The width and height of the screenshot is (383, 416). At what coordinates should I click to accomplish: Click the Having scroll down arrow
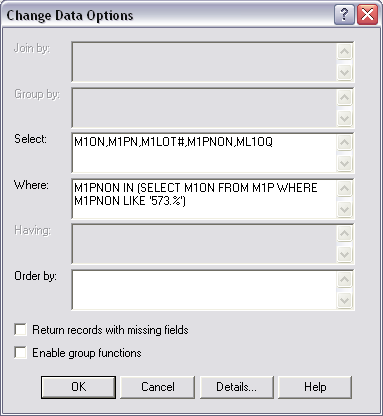[x=345, y=255]
